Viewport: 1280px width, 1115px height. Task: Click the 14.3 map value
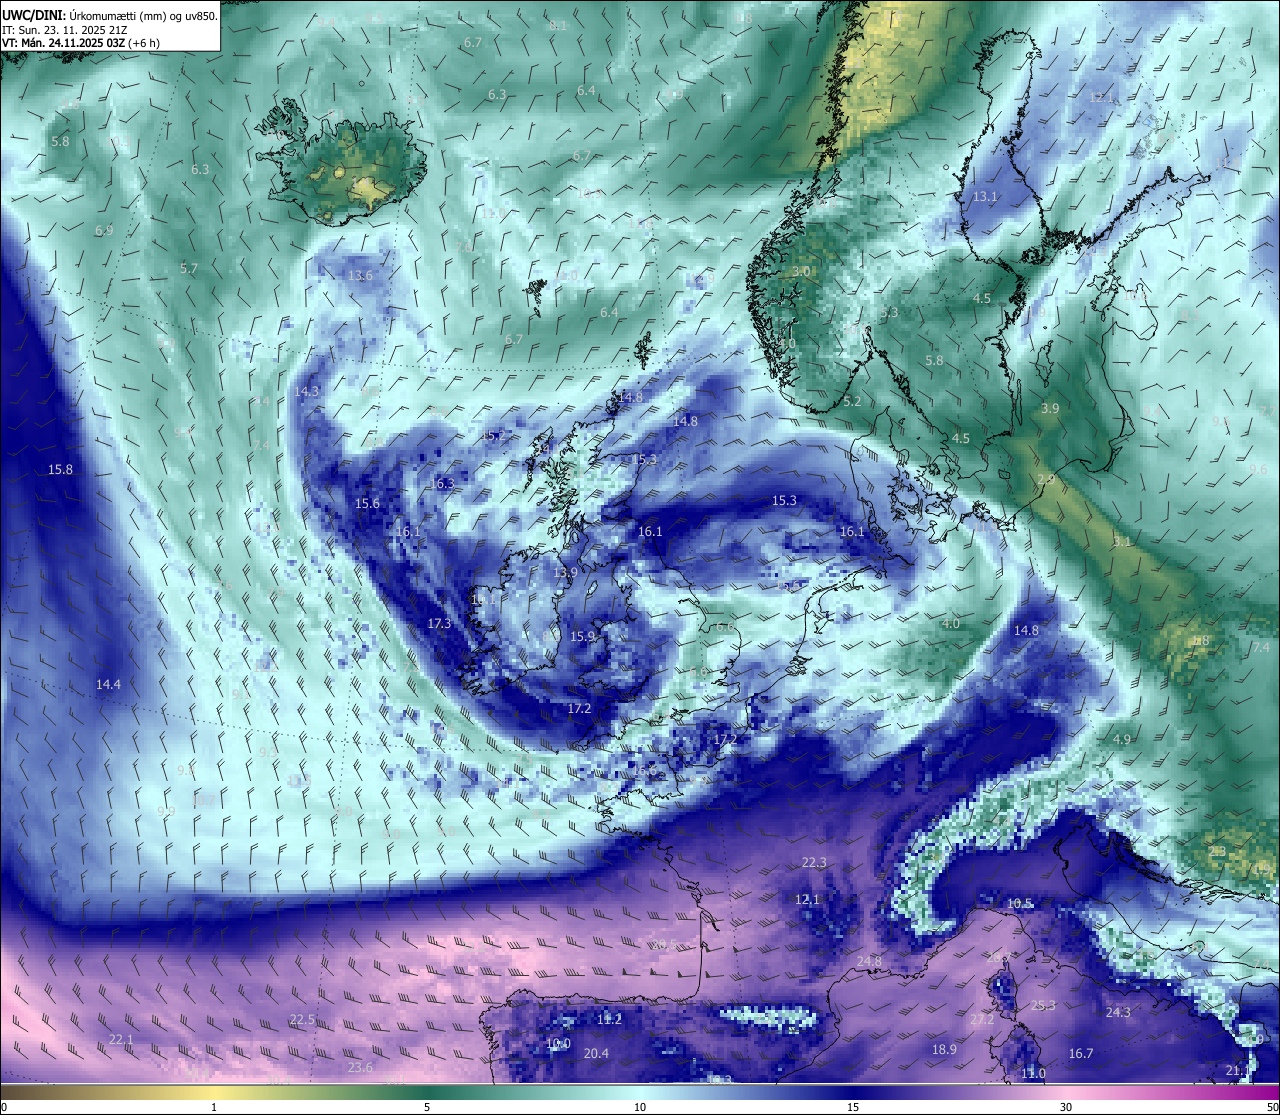[307, 391]
